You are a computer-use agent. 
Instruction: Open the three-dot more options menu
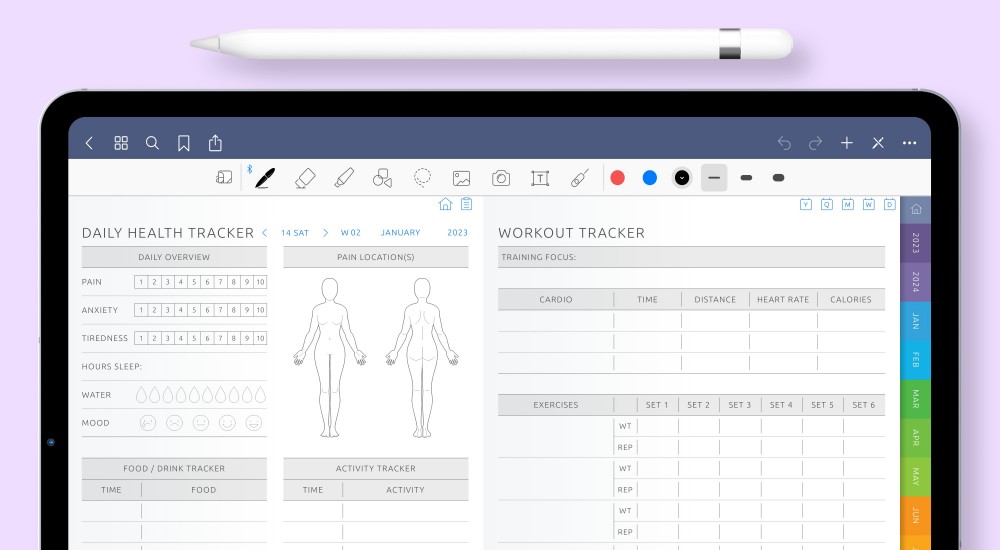click(909, 143)
